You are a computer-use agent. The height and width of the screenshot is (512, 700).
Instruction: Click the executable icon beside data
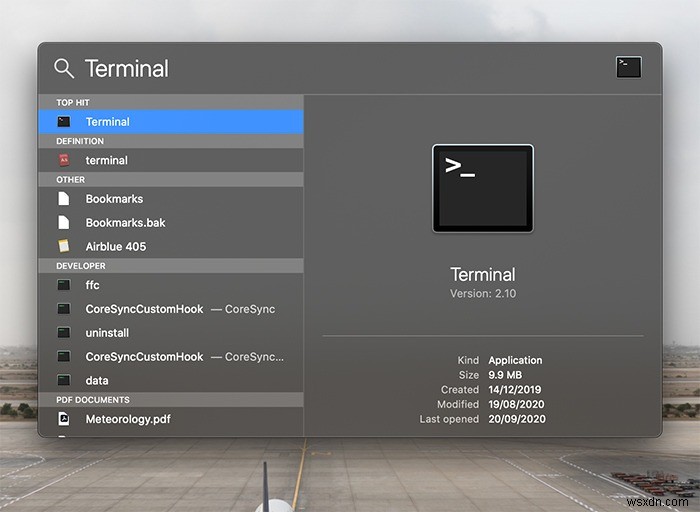[x=64, y=380]
